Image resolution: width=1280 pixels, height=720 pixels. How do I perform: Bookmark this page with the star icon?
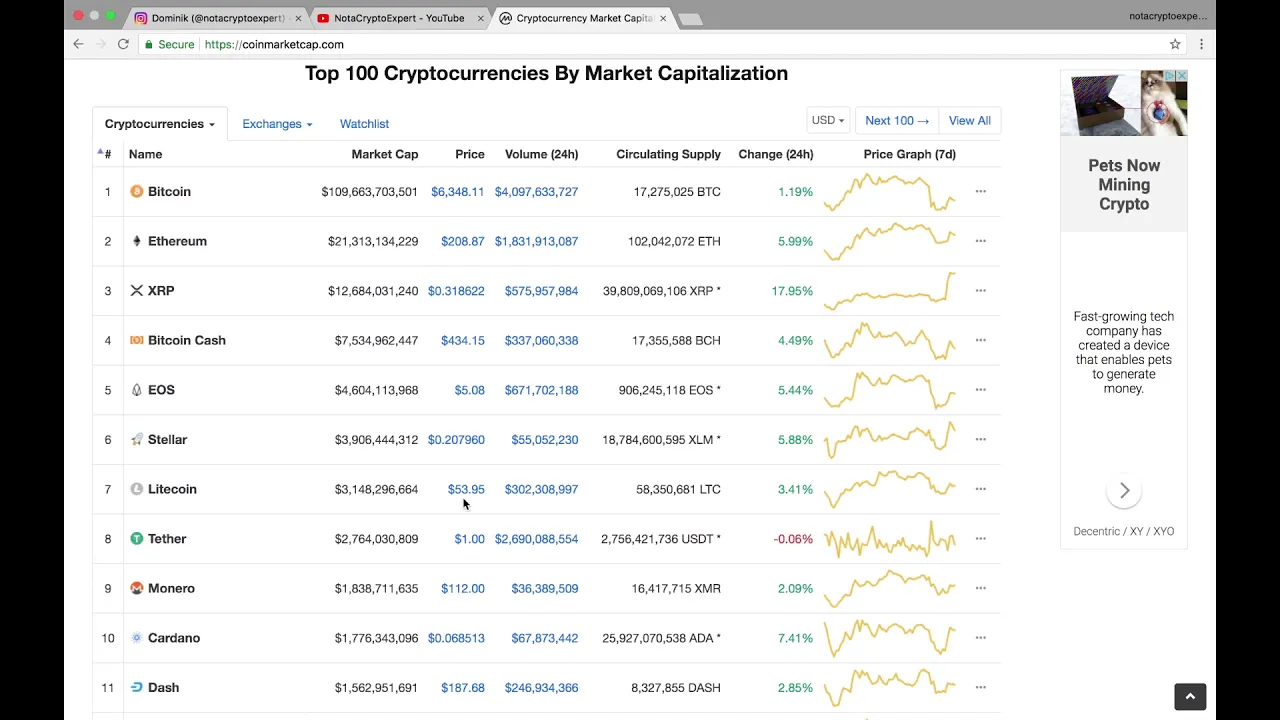1175,44
